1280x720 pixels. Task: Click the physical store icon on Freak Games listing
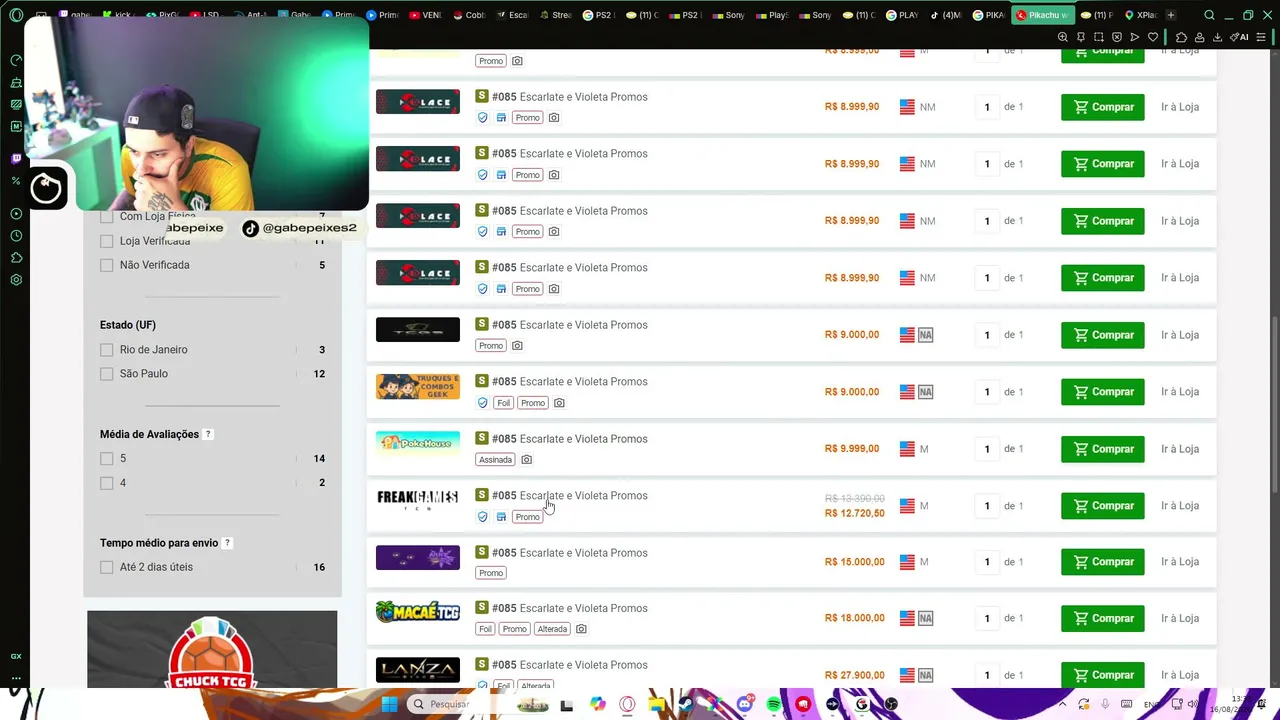pos(501,517)
